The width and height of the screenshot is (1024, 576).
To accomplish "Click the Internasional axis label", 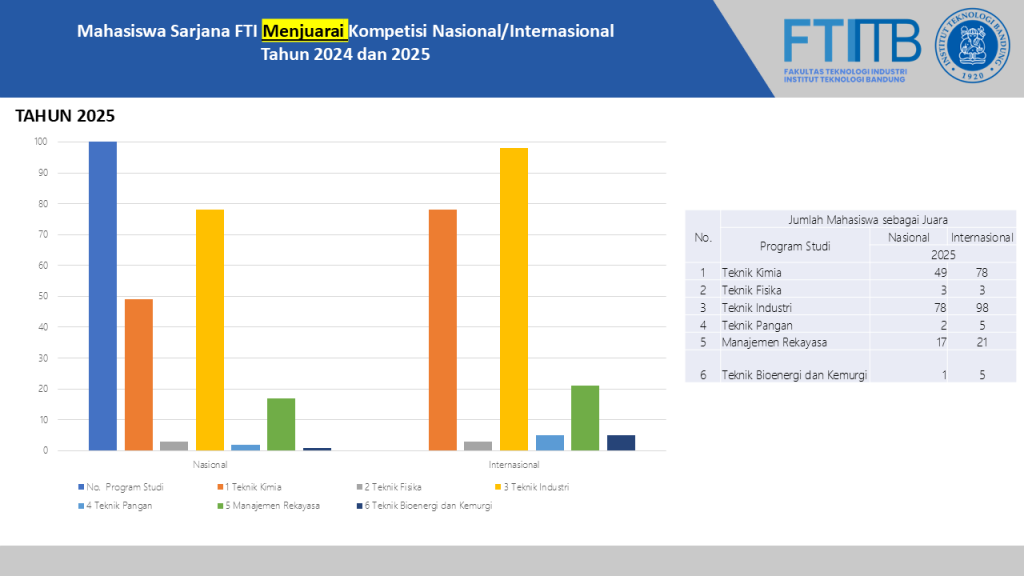I will pyautogui.click(x=514, y=465).
